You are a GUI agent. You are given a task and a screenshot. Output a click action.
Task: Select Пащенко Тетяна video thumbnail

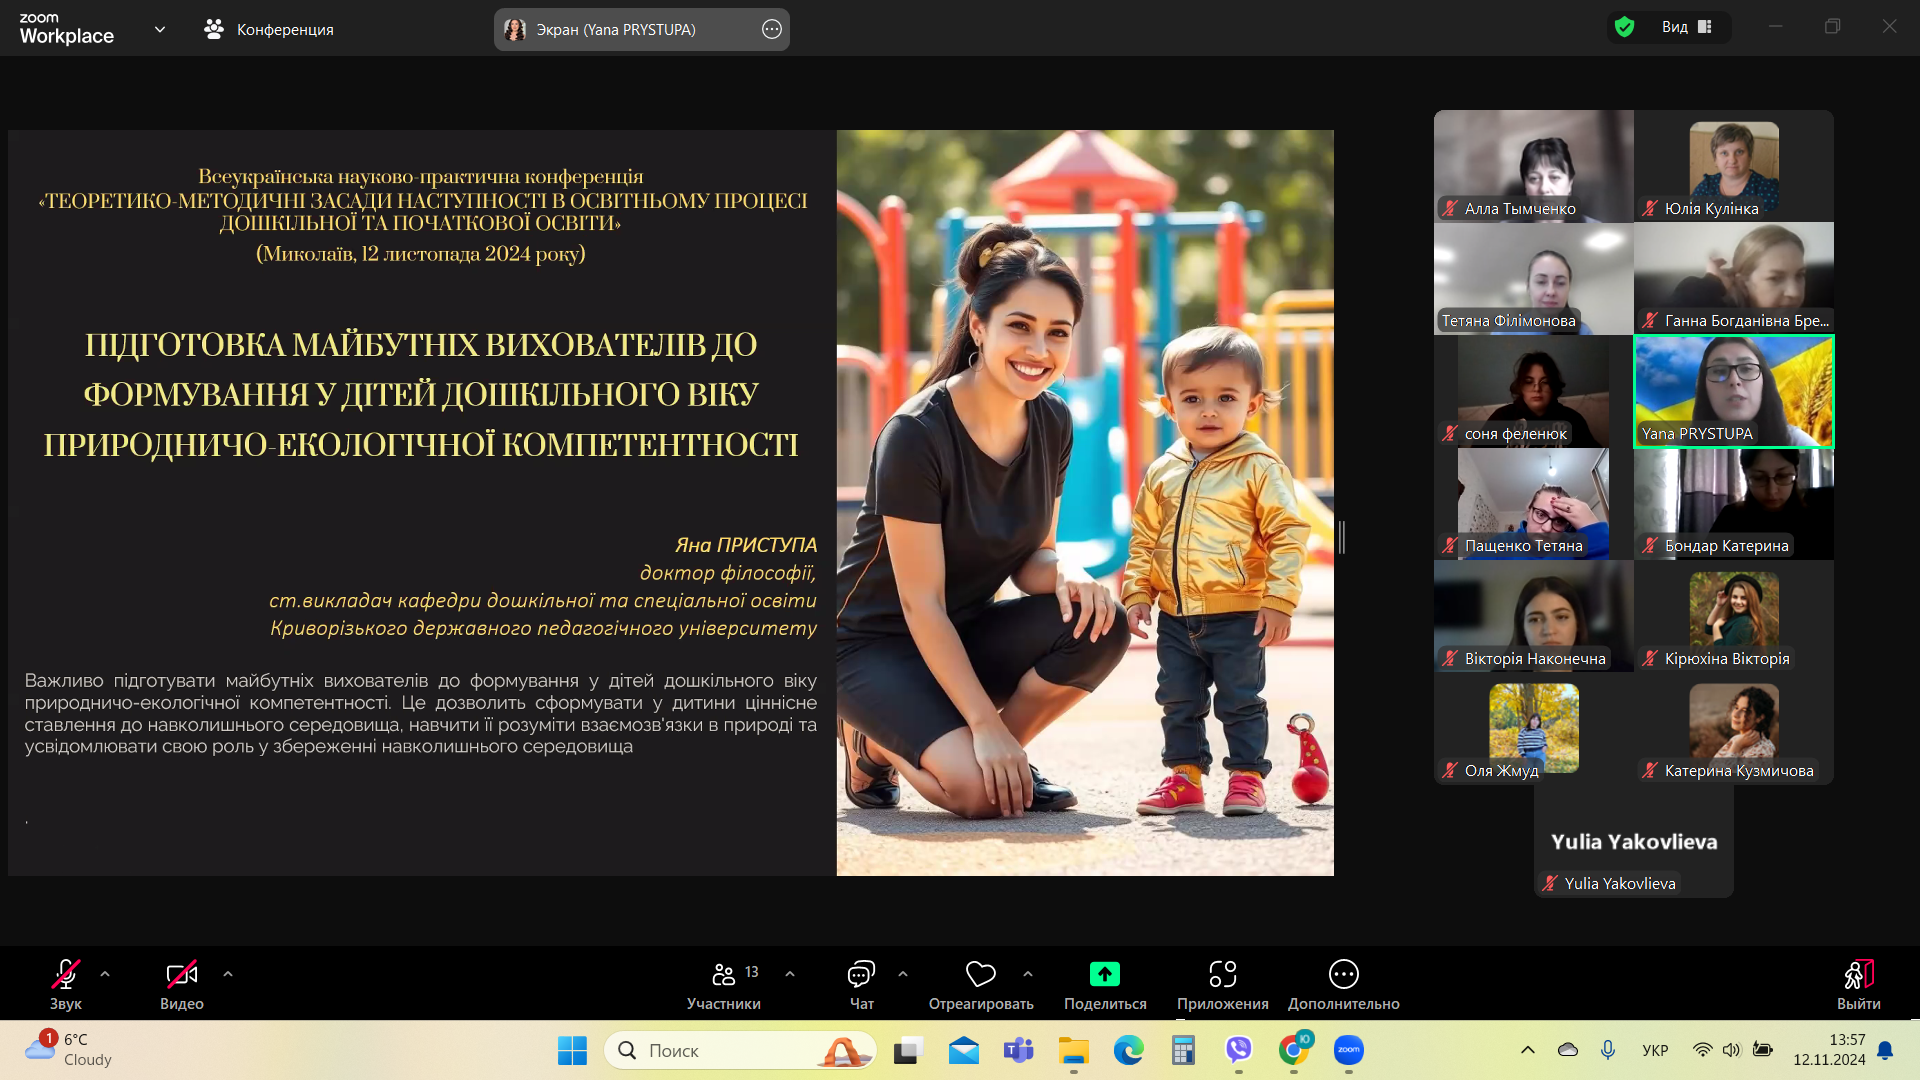point(1534,504)
